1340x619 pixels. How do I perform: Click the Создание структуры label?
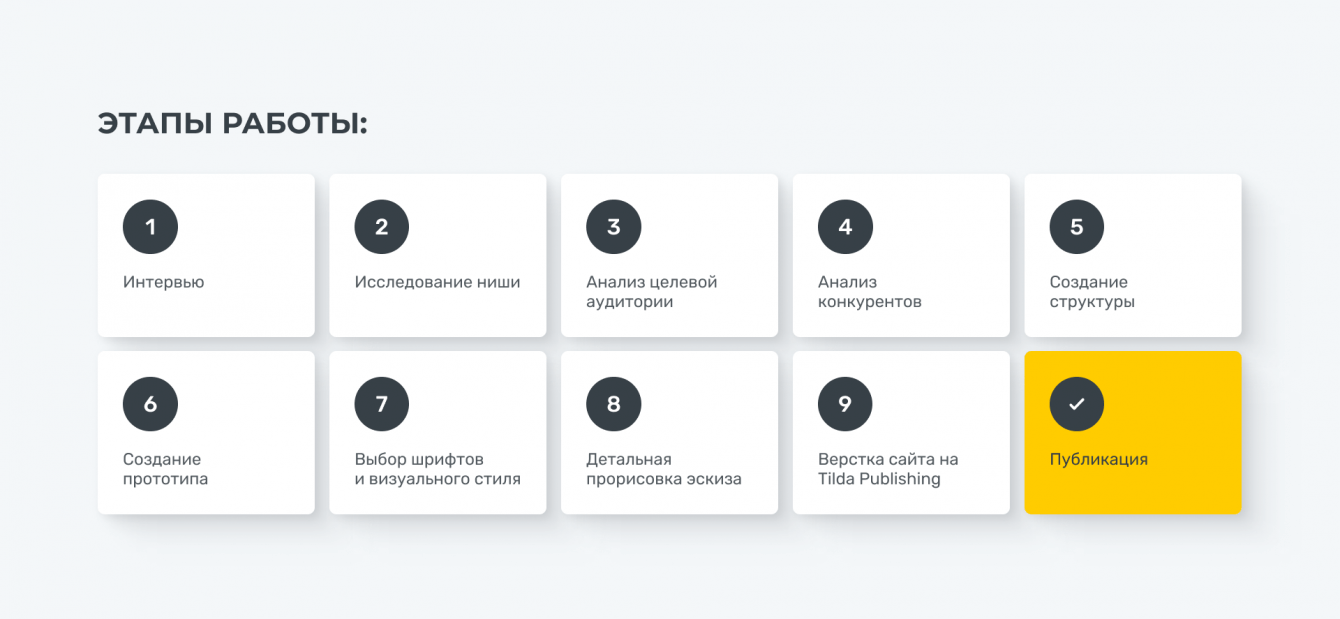(x=1092, y=292)
